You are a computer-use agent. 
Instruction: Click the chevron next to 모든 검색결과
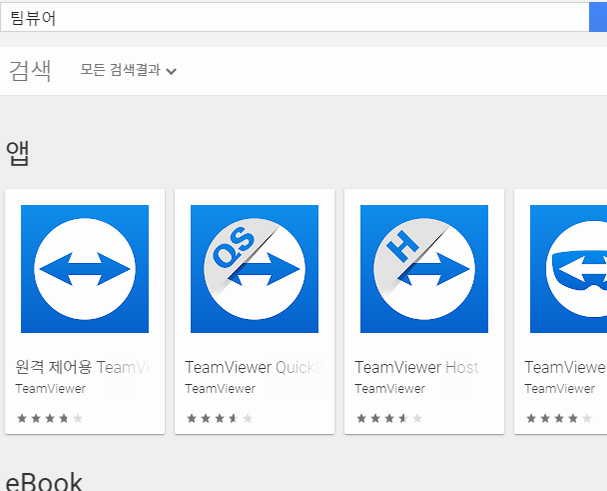171,71
